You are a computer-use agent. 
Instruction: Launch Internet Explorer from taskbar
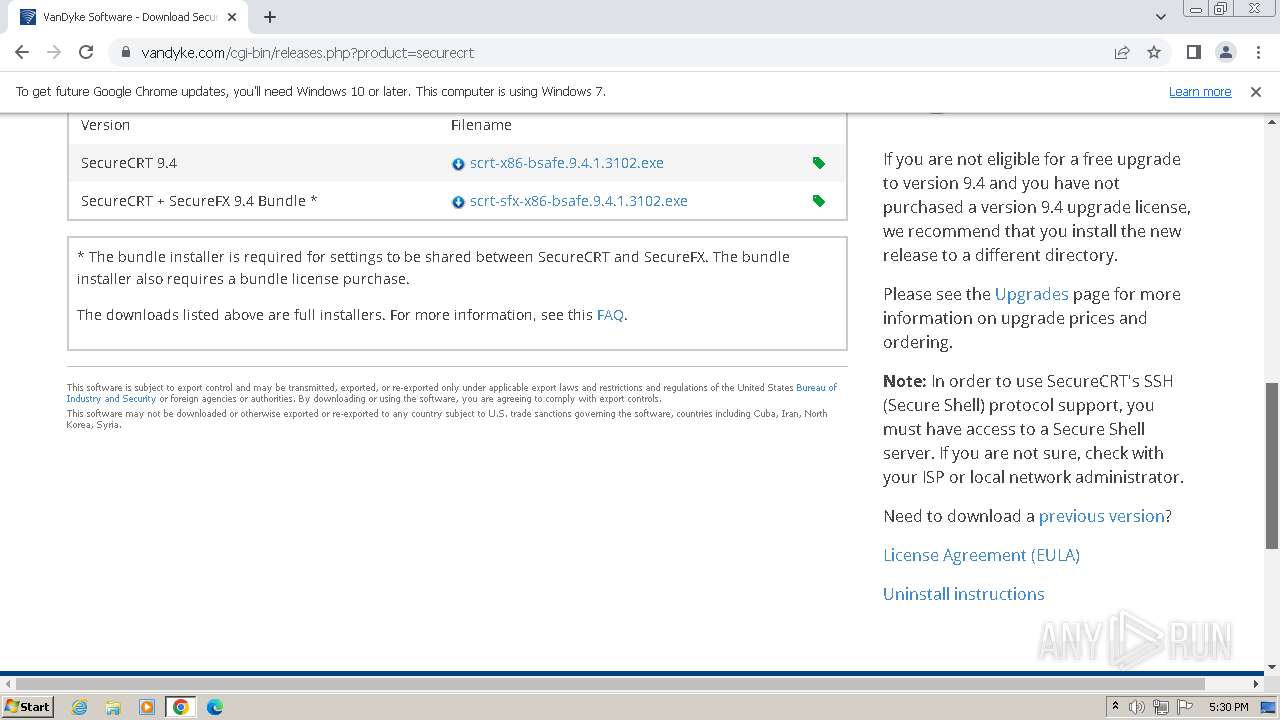(80, 707)
